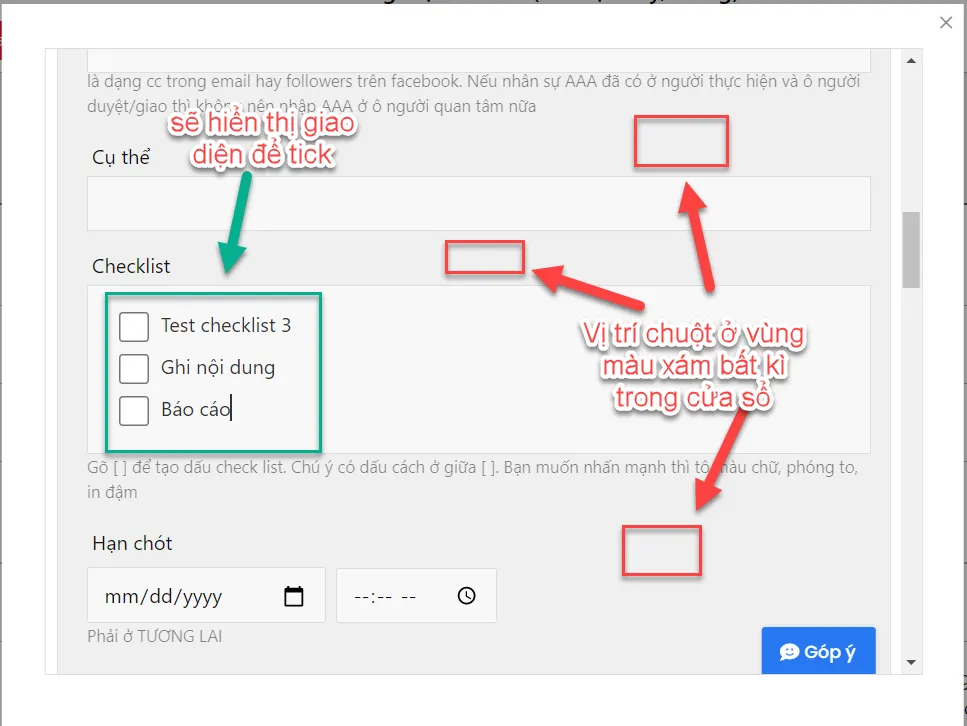Click the scrollbar up arrow

tap(911, 61)
